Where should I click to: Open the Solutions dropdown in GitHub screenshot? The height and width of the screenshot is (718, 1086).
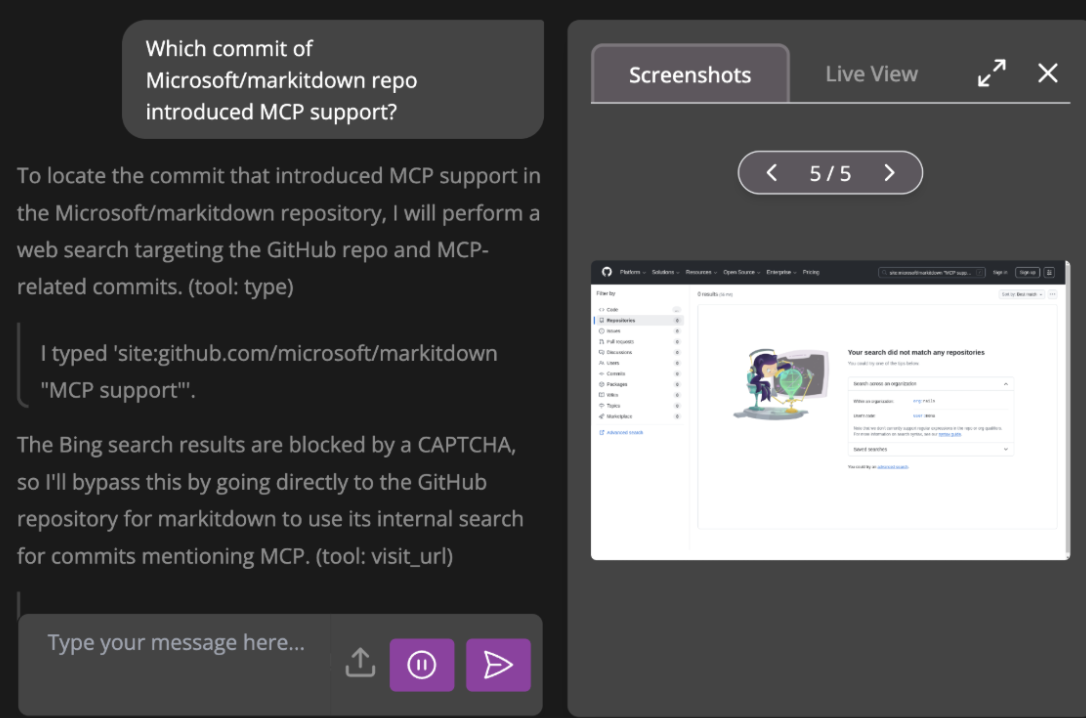[x=665, y=272]
